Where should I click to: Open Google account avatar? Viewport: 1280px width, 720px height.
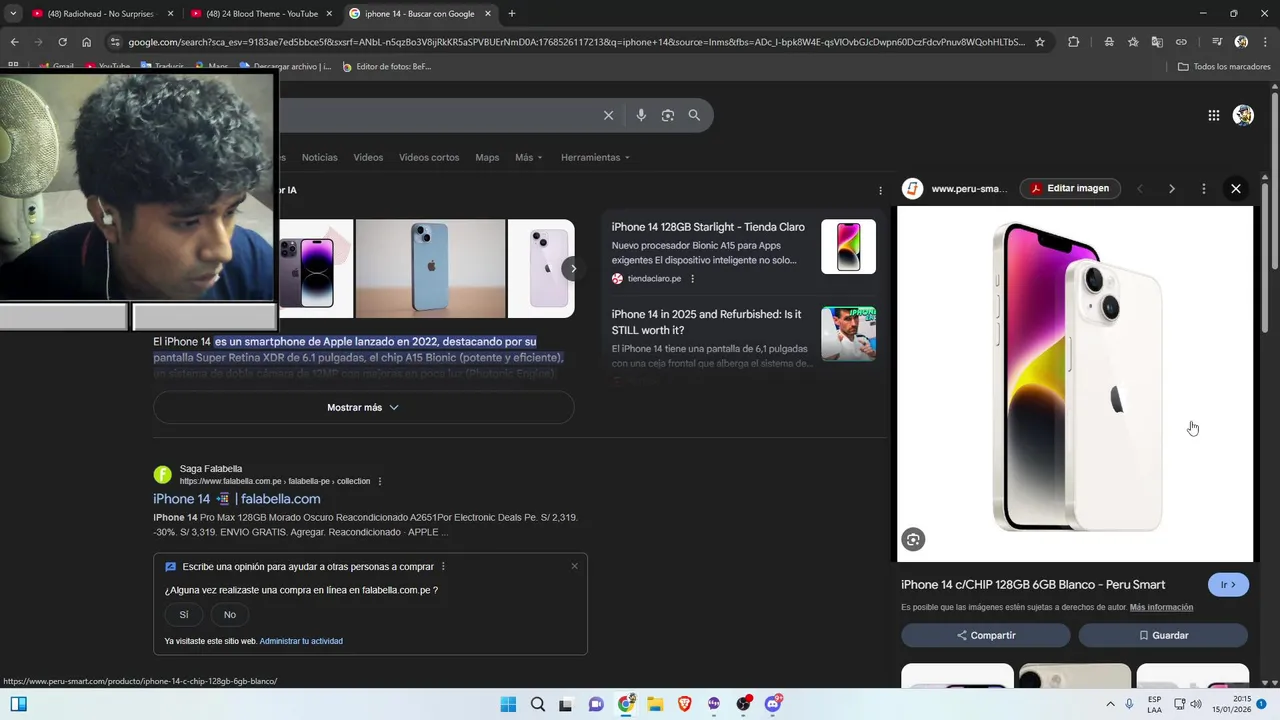(1243, 115)
